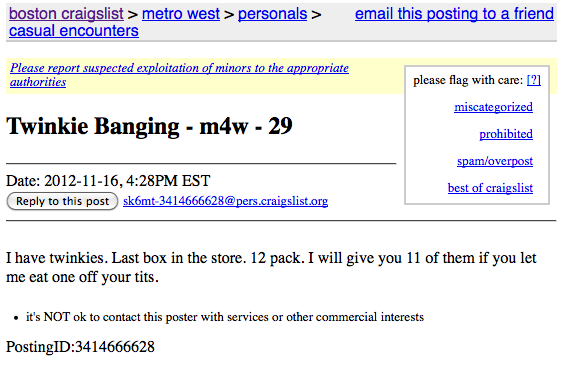Open the pers.craigslist.org reply email address
The height and width of the screenshot is (373, 564).
coord(226,201)
